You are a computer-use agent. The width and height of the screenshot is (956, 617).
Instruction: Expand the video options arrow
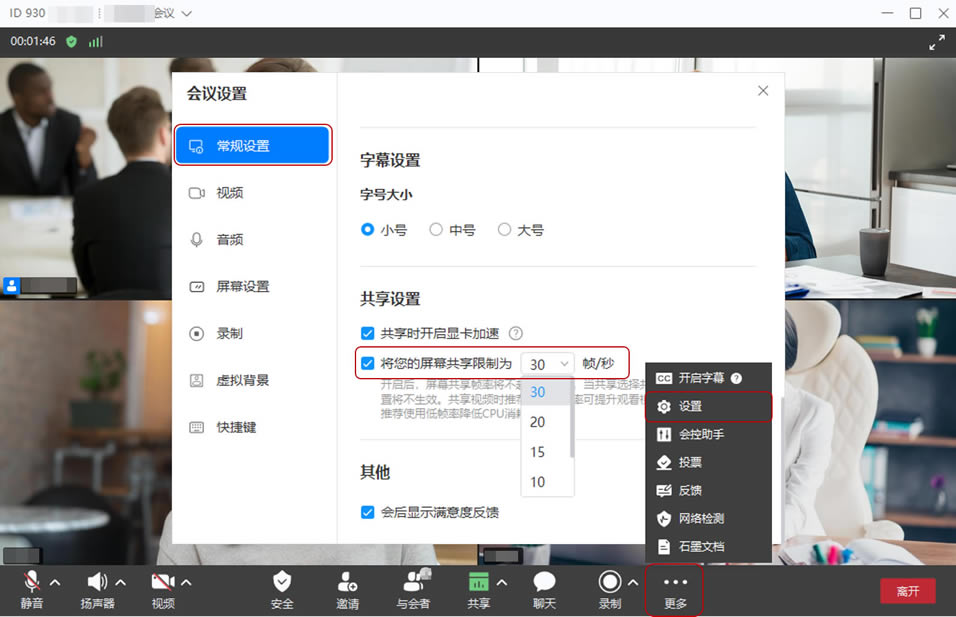185,582
